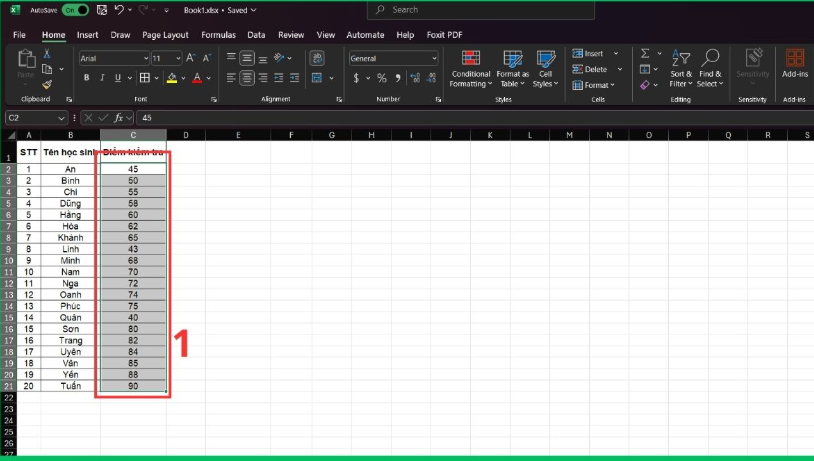Open Cell Styles gallery
Image resolution: width=814 pixels, height=461 pixels.
coord(545,69)
